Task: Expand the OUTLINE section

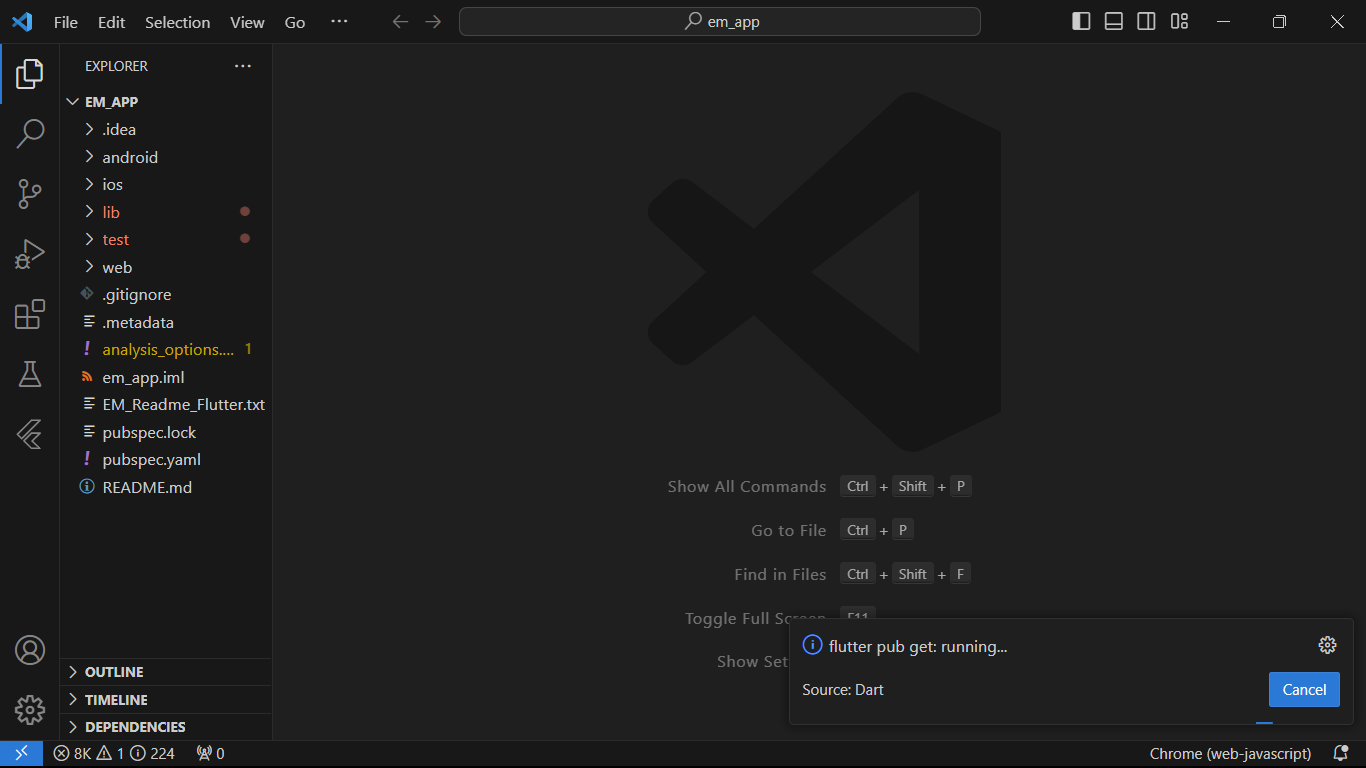Action: tap(166, 672)
